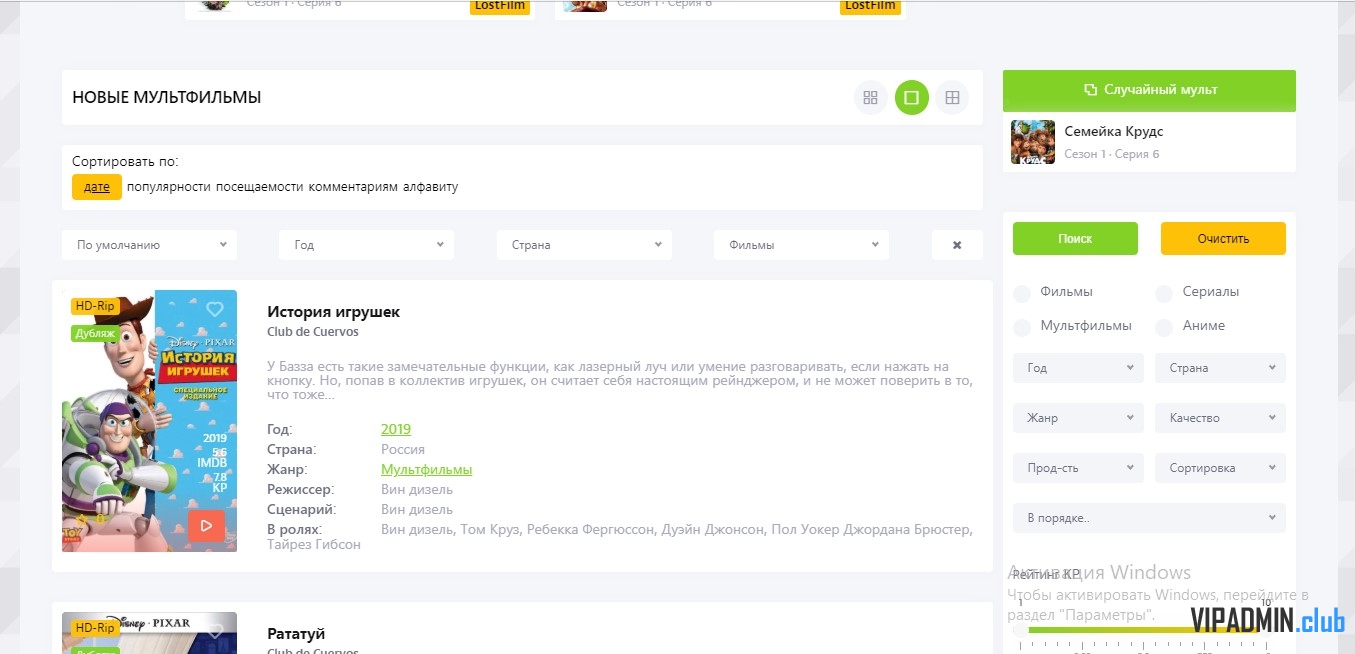Screen dimensions: 1355x654
Task: Select the Мультфильмы radio option
Action: pyautogui.click(x=1022, y=327)
